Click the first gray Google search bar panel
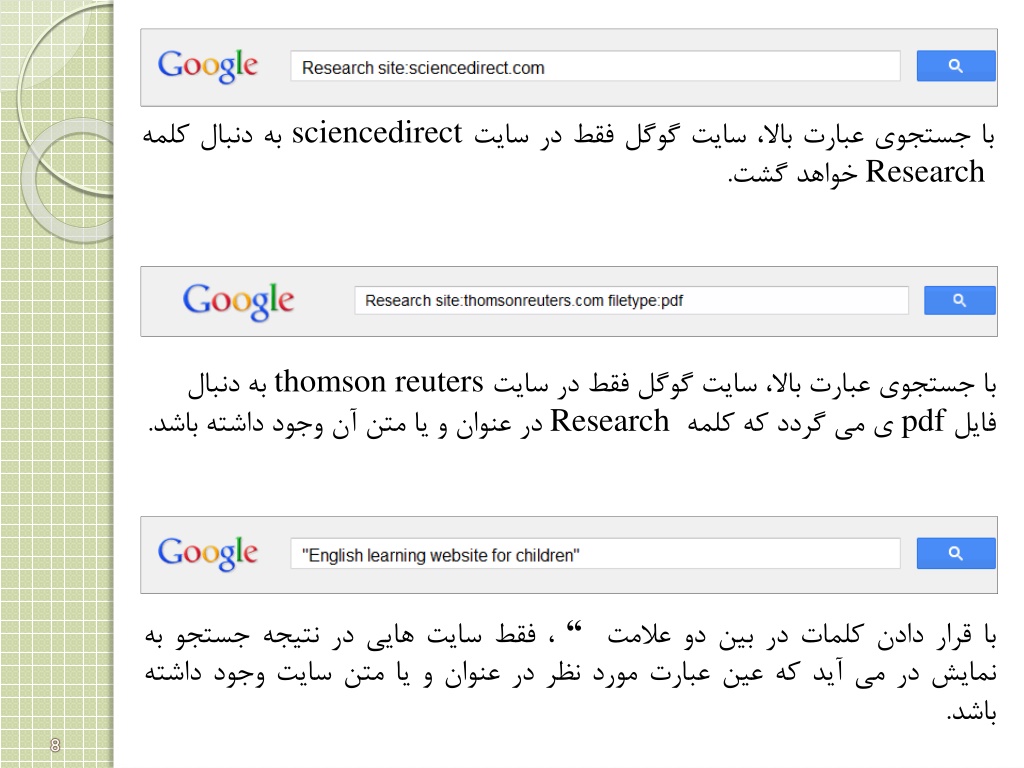This screenshot has width=1024, height=768. (569, 67)
